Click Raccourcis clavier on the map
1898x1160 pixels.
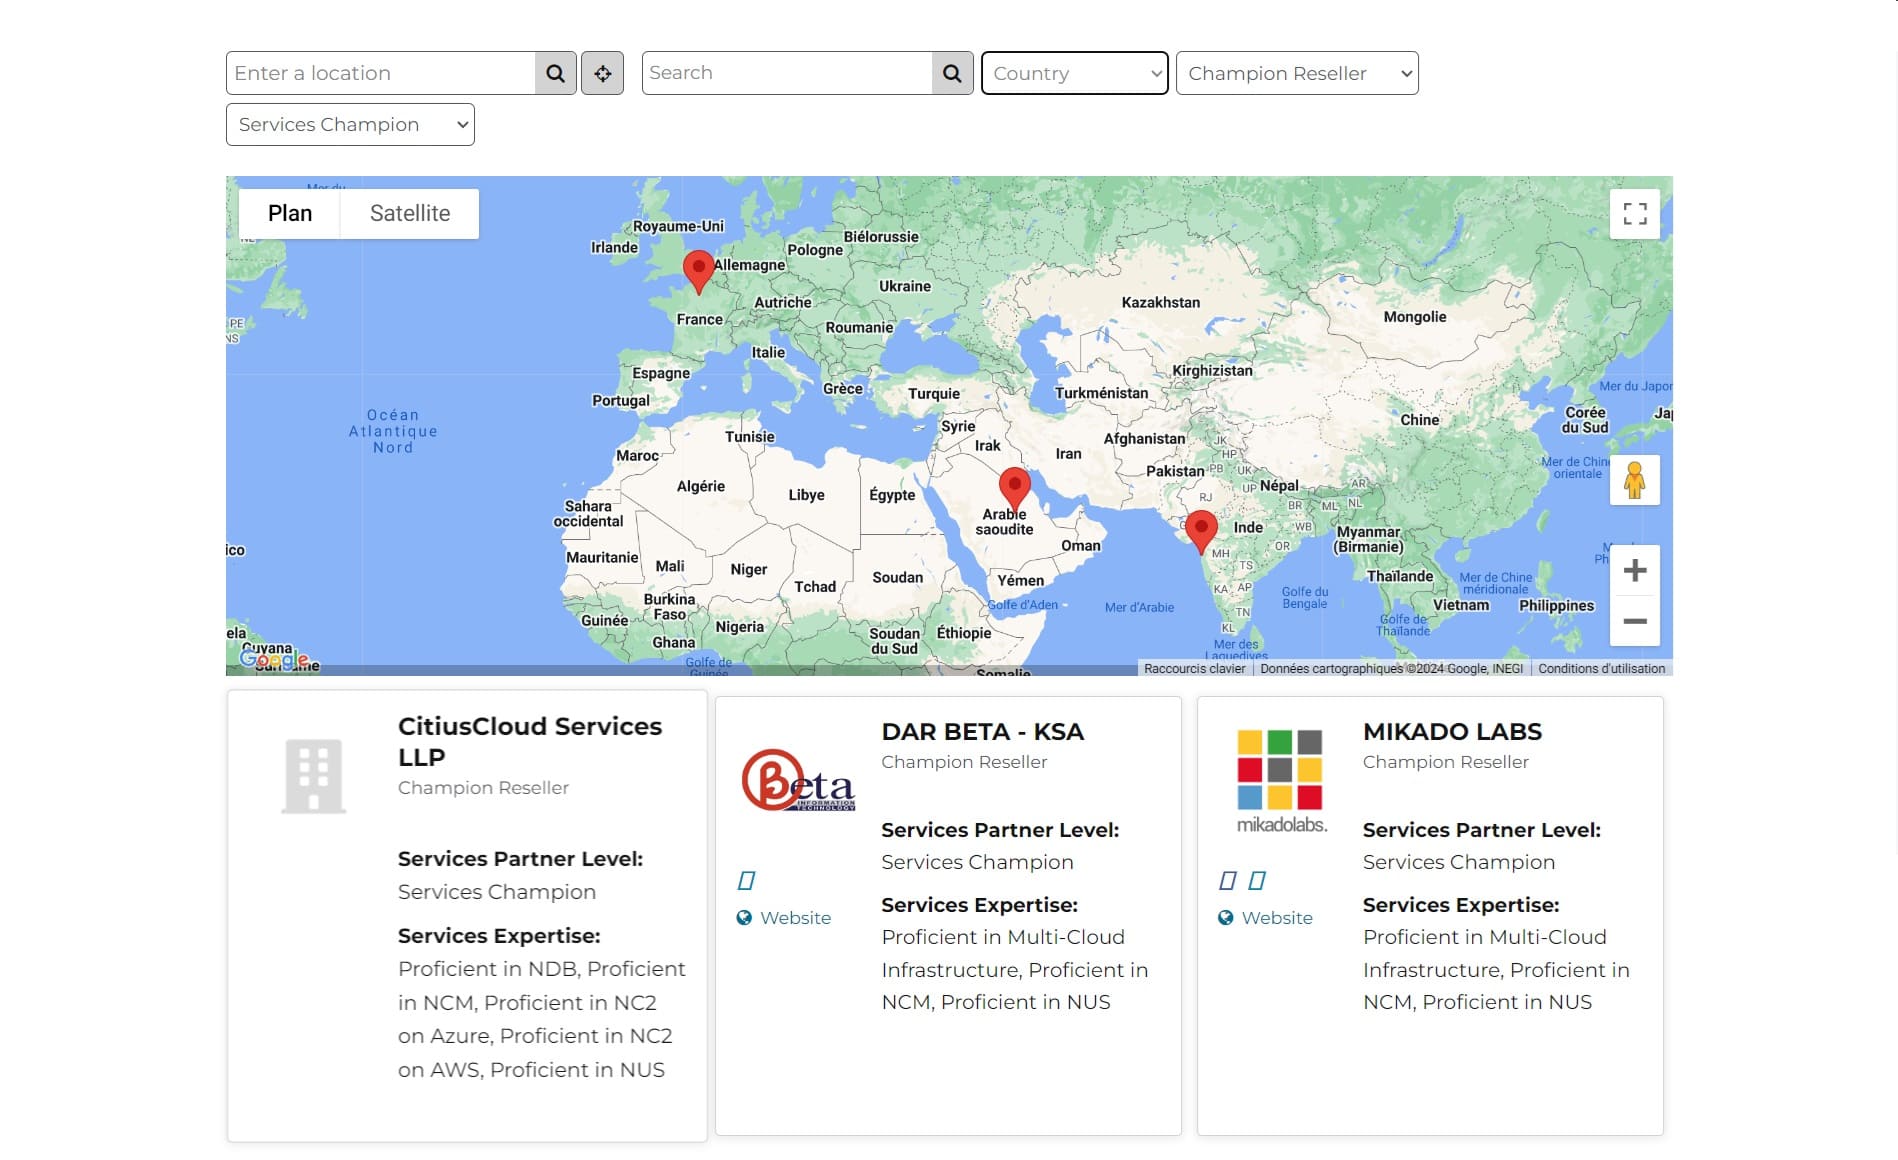point(1195,669)
